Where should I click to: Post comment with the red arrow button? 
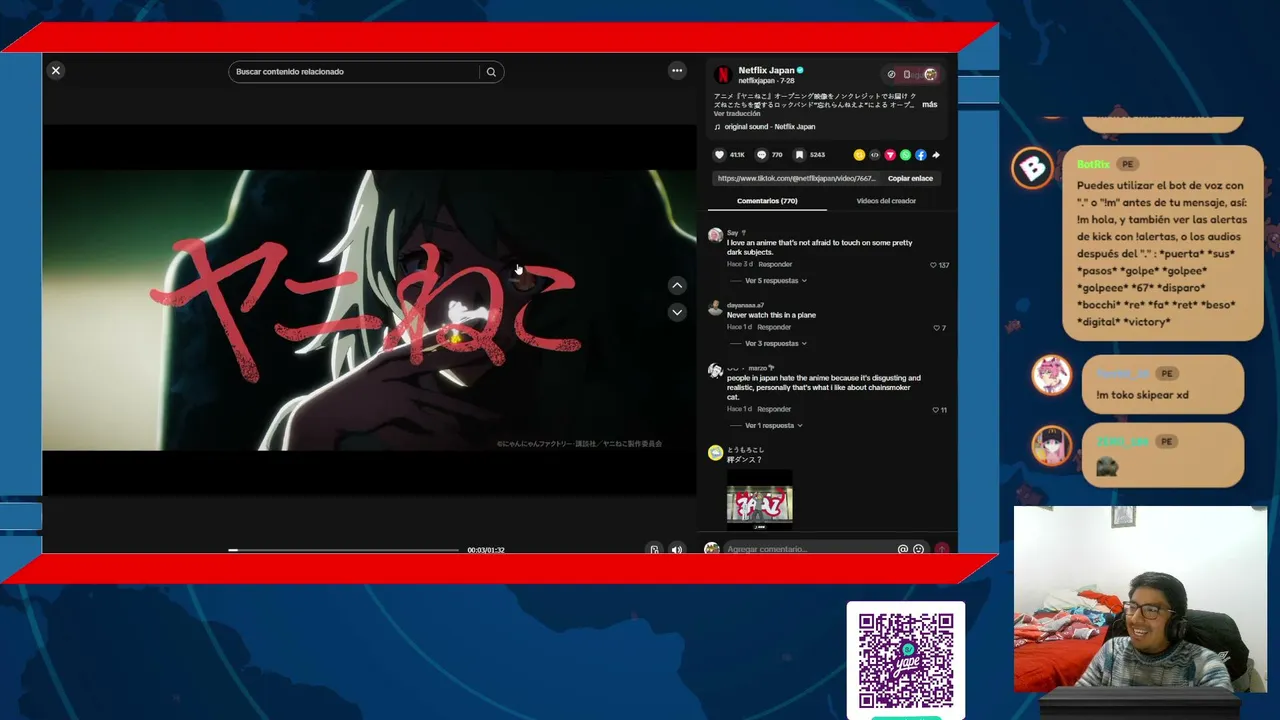pyautogui.click(x=941, y=549)
